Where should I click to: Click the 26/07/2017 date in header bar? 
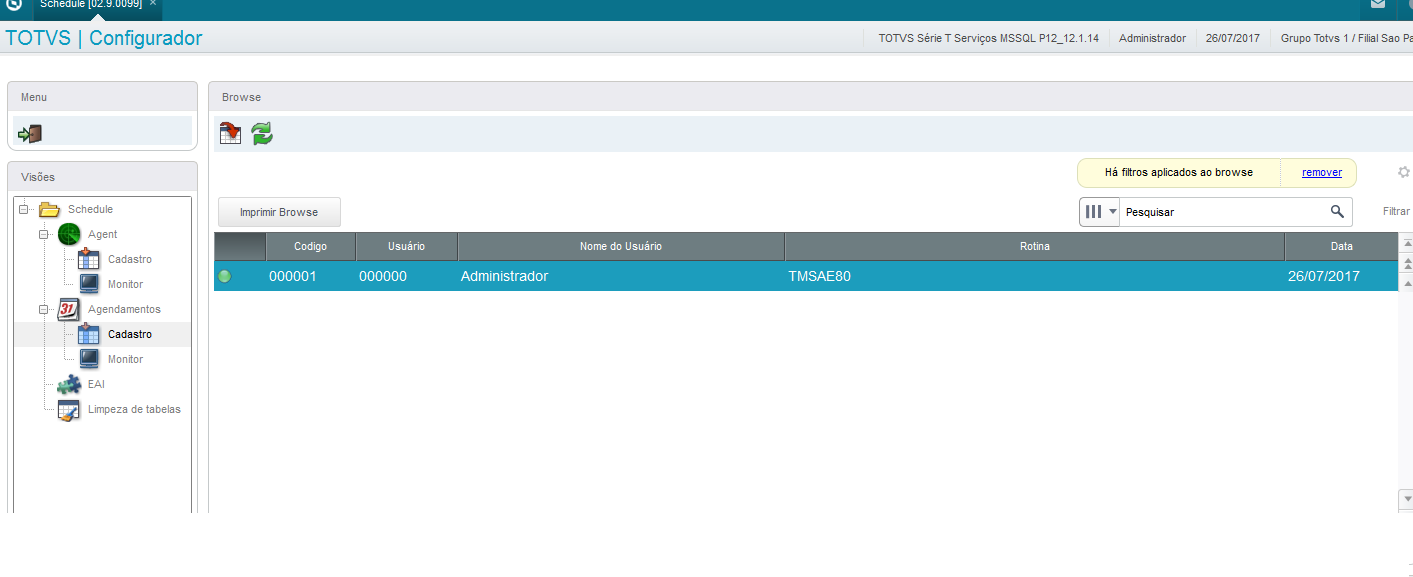click(1232, 38)
